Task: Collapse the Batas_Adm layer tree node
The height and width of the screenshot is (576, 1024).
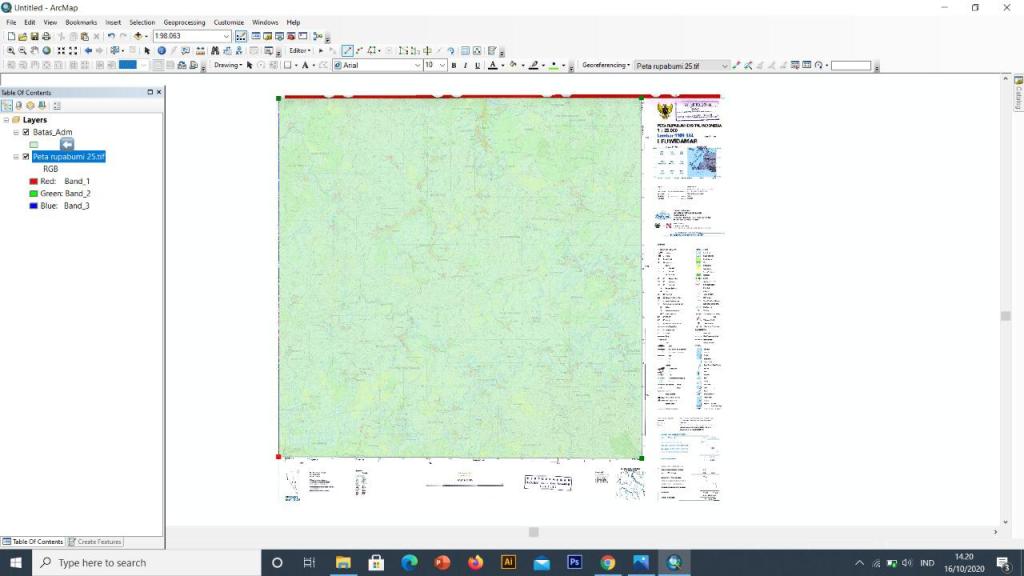Action: [16, 132]
